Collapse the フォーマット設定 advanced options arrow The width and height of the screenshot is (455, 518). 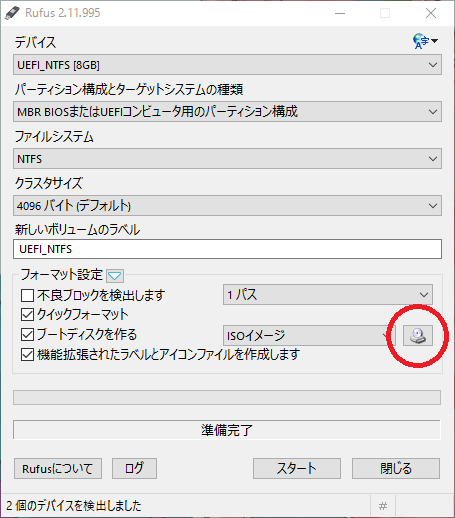click(115, 276)
